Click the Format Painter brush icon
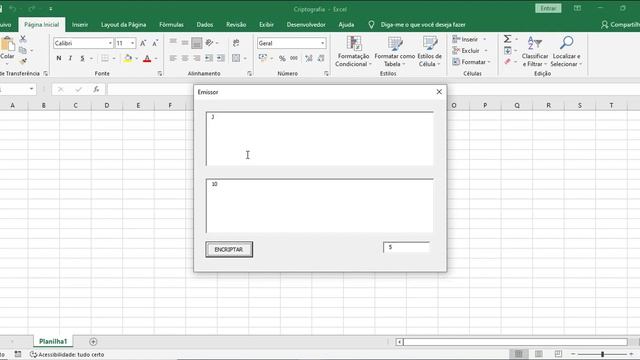Viewport: 640px width, 360px height. click(x=23, y=61)
